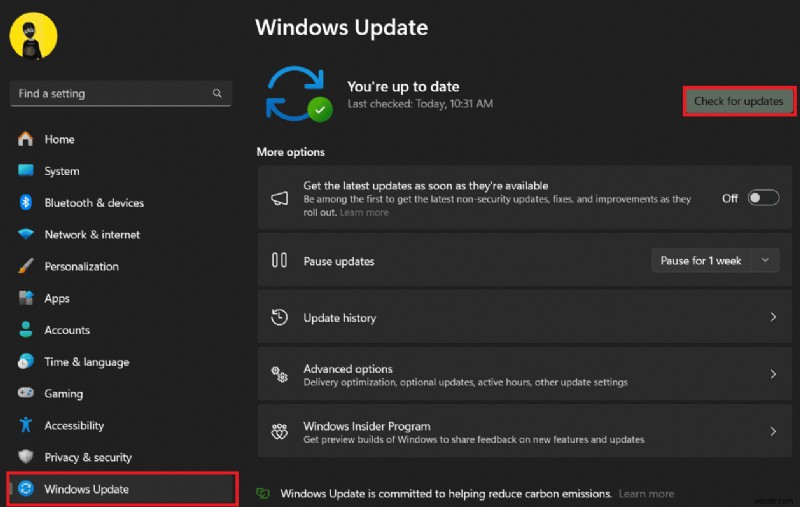
Task: Click the green leaf carbon emissions icon
Action: (x=263, y=493)
